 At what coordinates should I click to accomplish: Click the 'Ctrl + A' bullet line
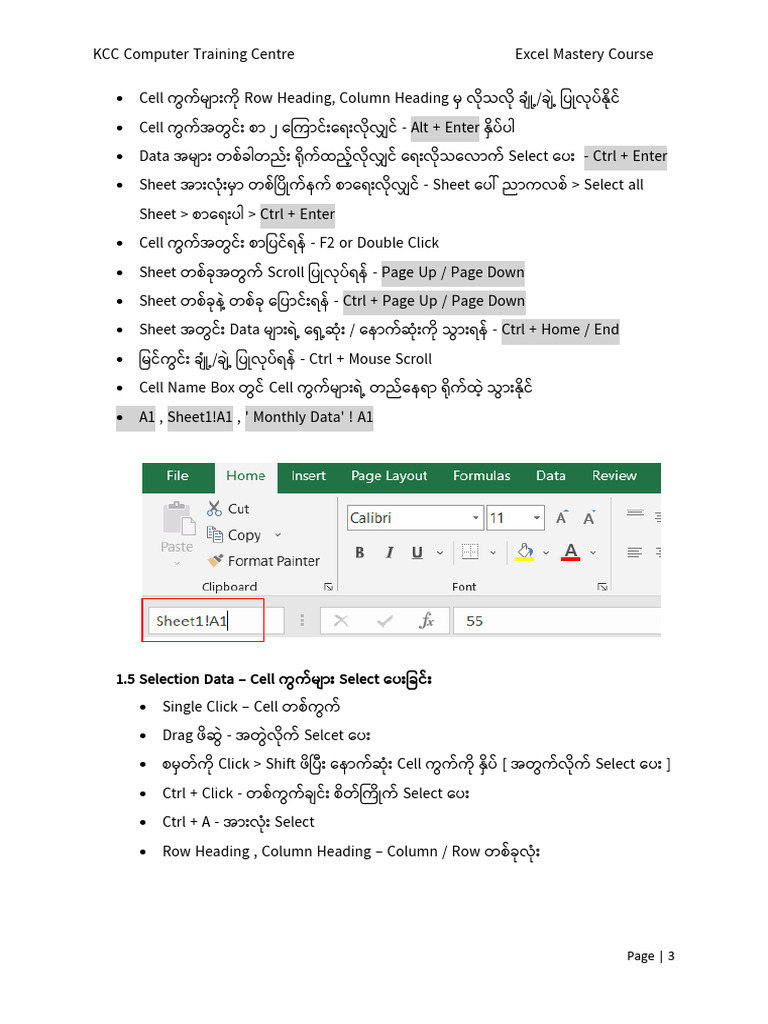tap(238, 822)
